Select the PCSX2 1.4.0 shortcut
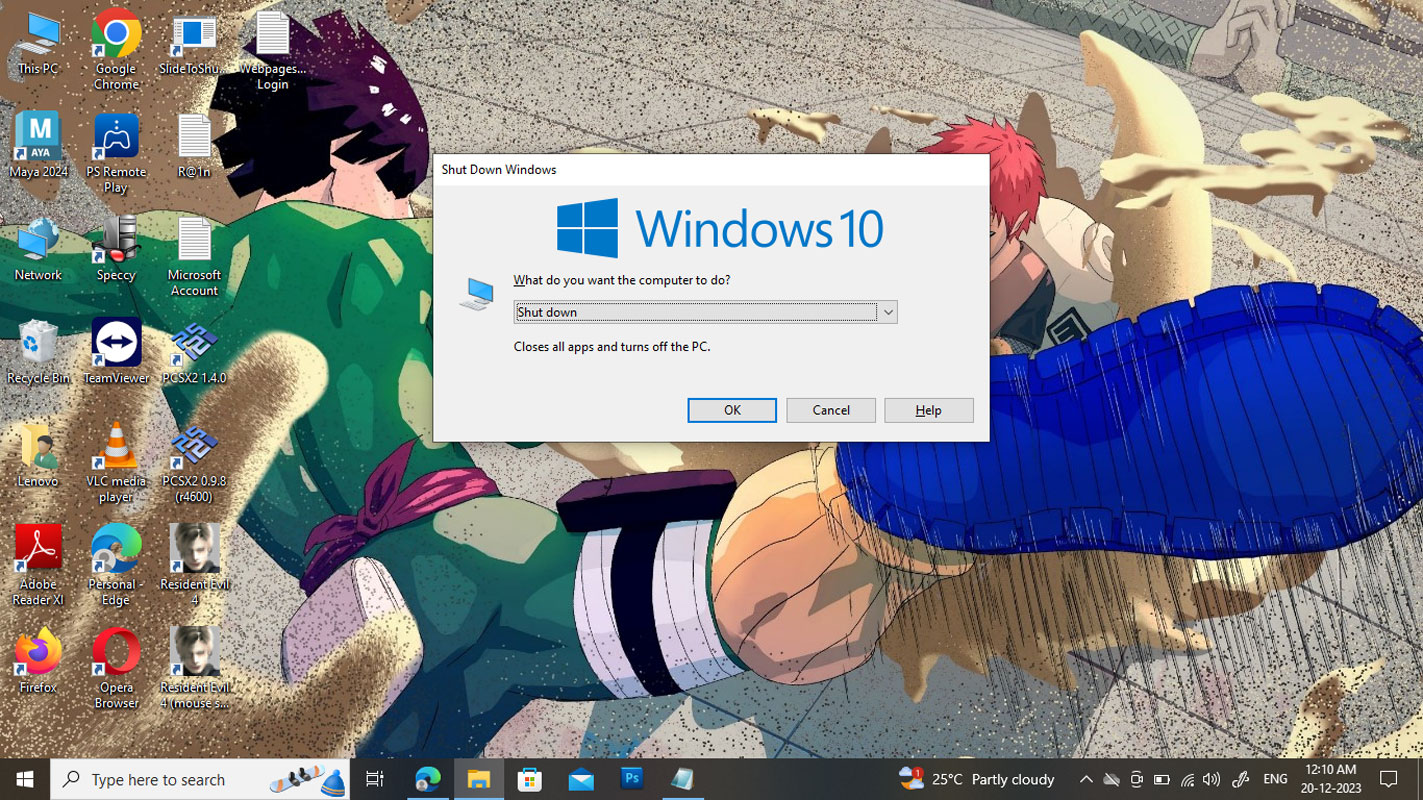This screenshot has width=1423, height=800. click(x=194, y=351)
